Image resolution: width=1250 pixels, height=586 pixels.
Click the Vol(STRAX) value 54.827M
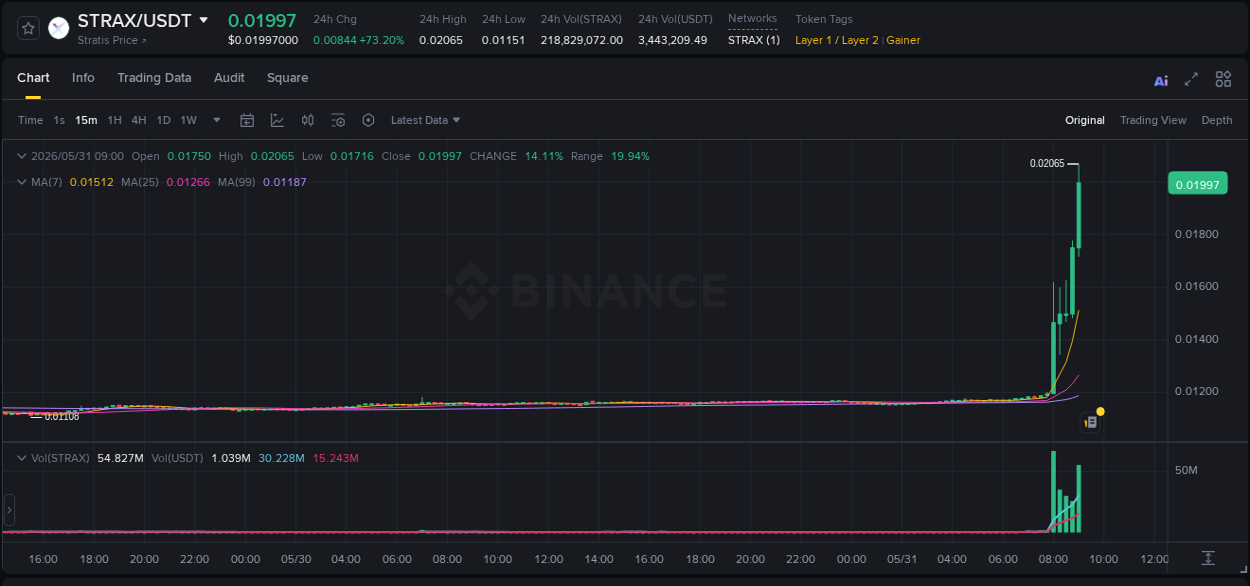[120, 458]
